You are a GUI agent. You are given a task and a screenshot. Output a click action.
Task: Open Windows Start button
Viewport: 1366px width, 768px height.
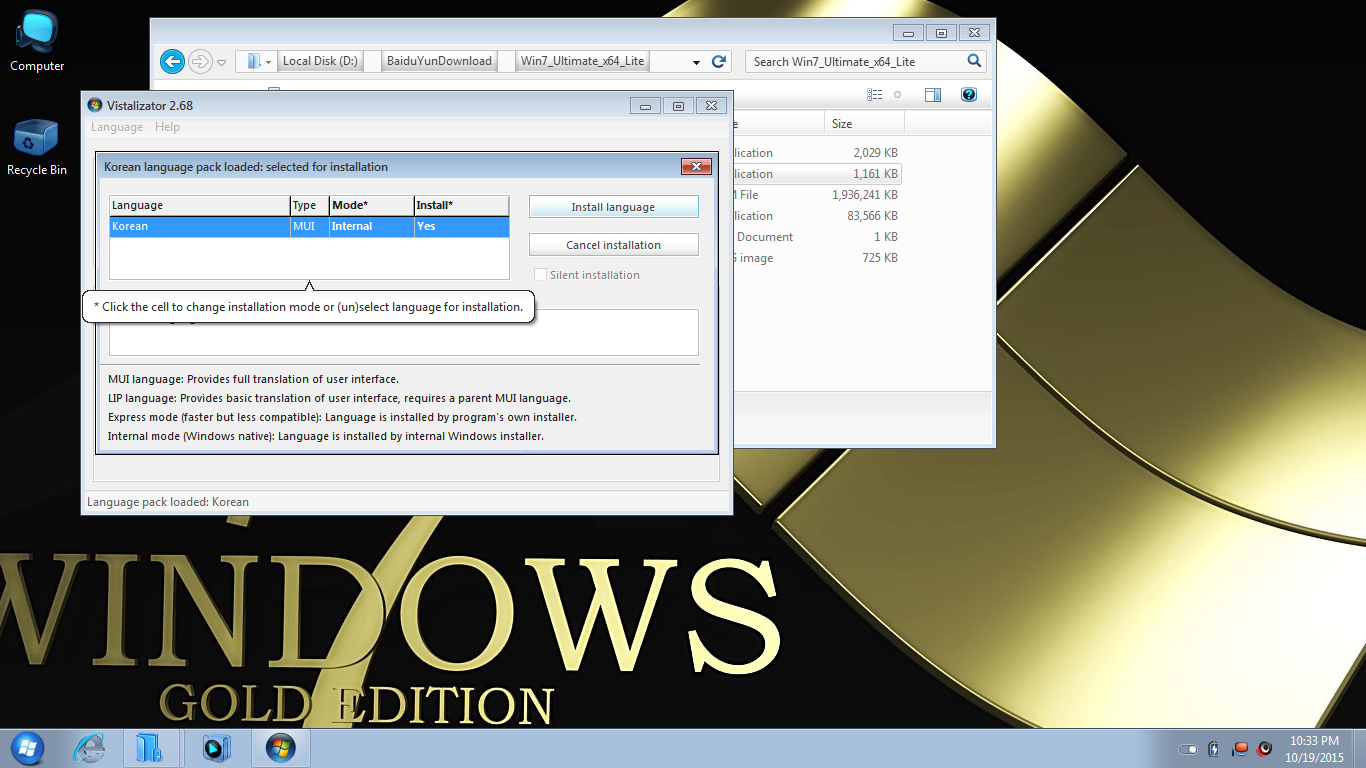tap(28, 747)
